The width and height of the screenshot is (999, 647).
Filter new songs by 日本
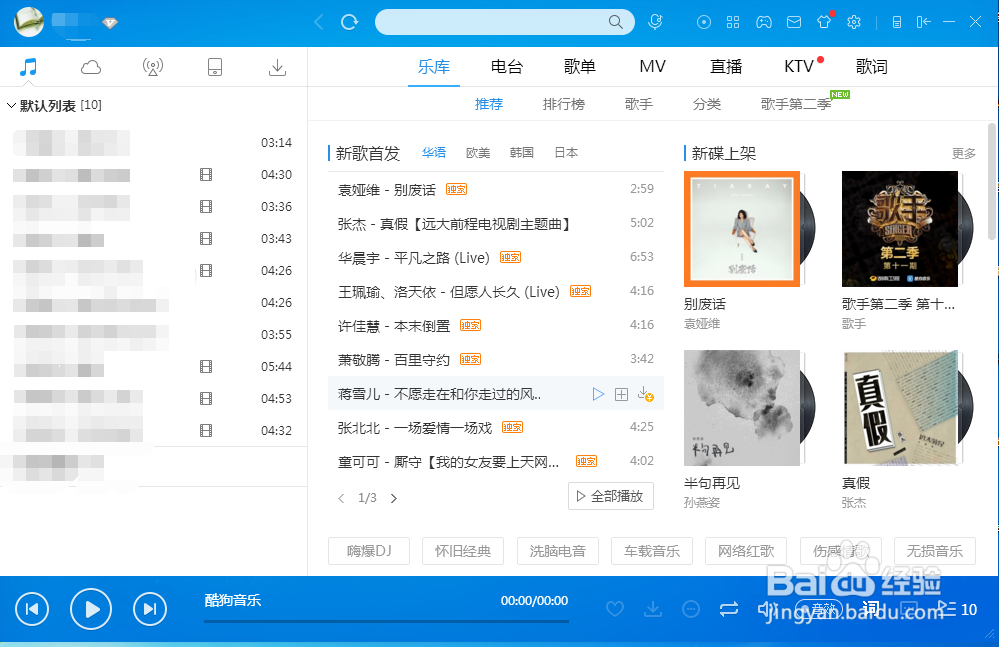566,153
